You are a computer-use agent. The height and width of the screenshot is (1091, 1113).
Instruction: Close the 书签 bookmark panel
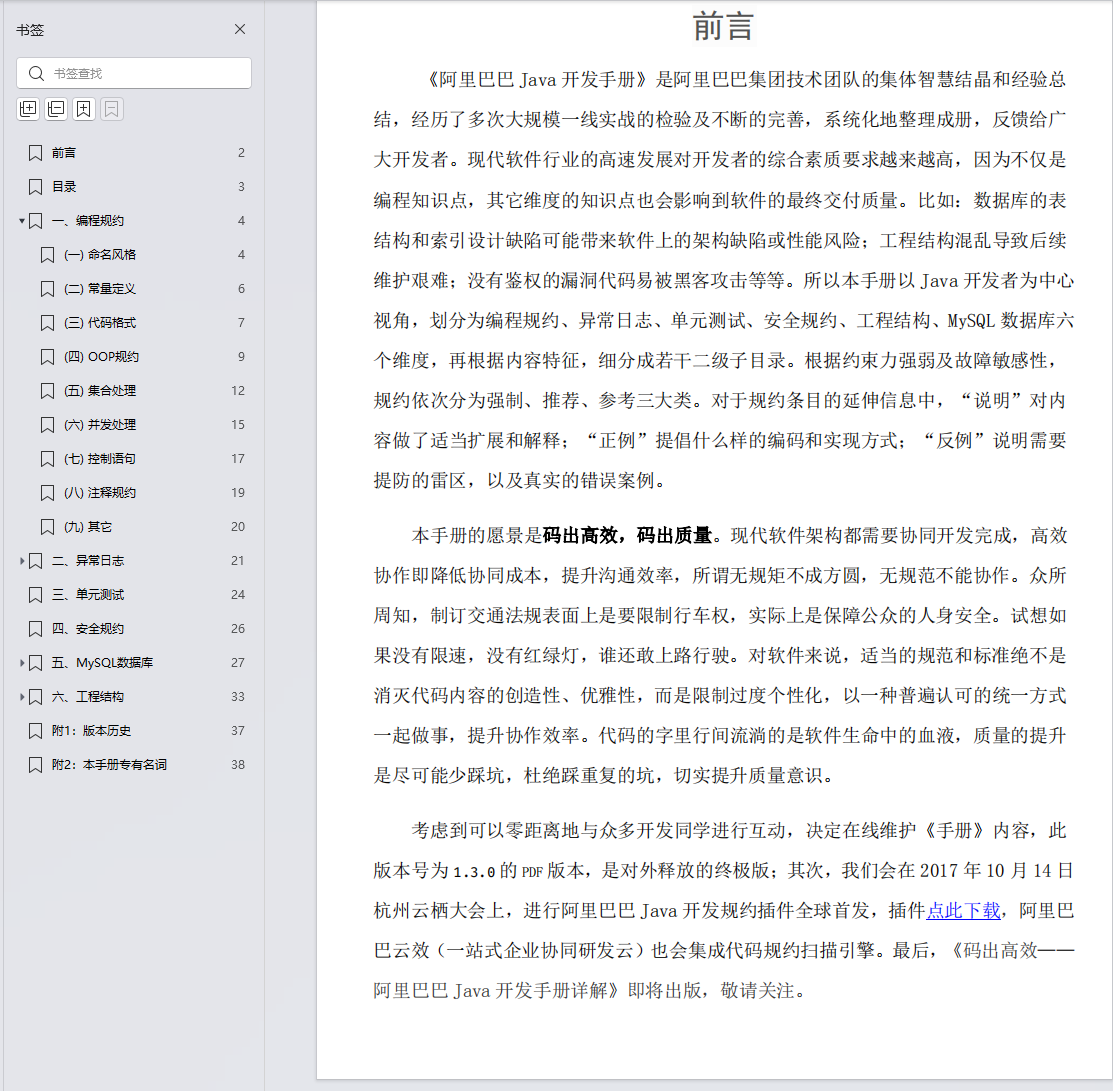240,29
